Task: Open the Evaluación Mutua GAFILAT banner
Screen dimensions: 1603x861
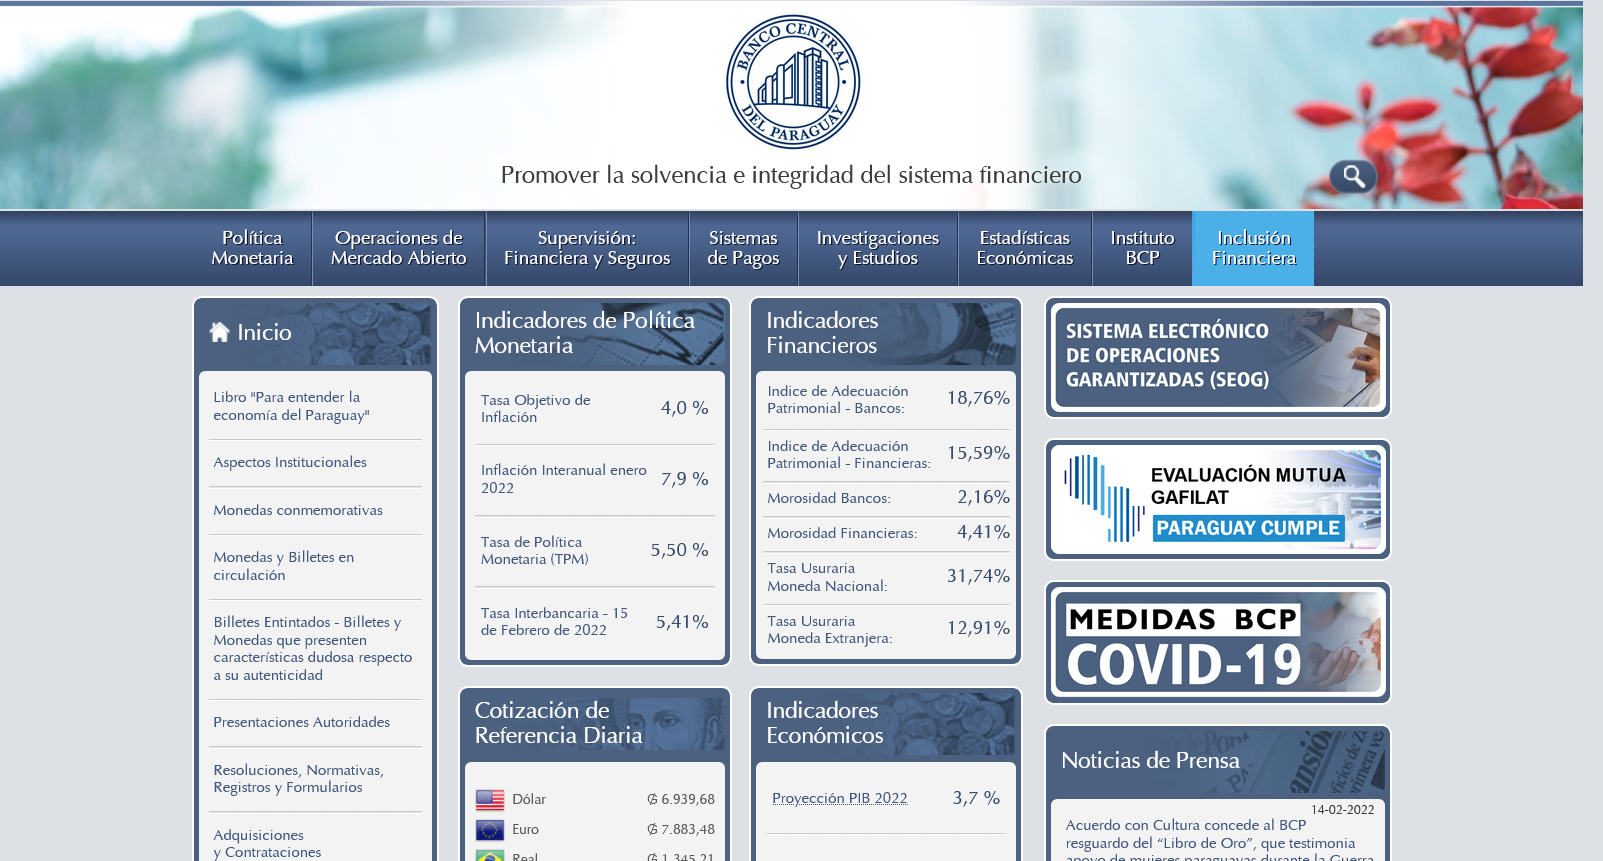Action: tap(1217, 499)
